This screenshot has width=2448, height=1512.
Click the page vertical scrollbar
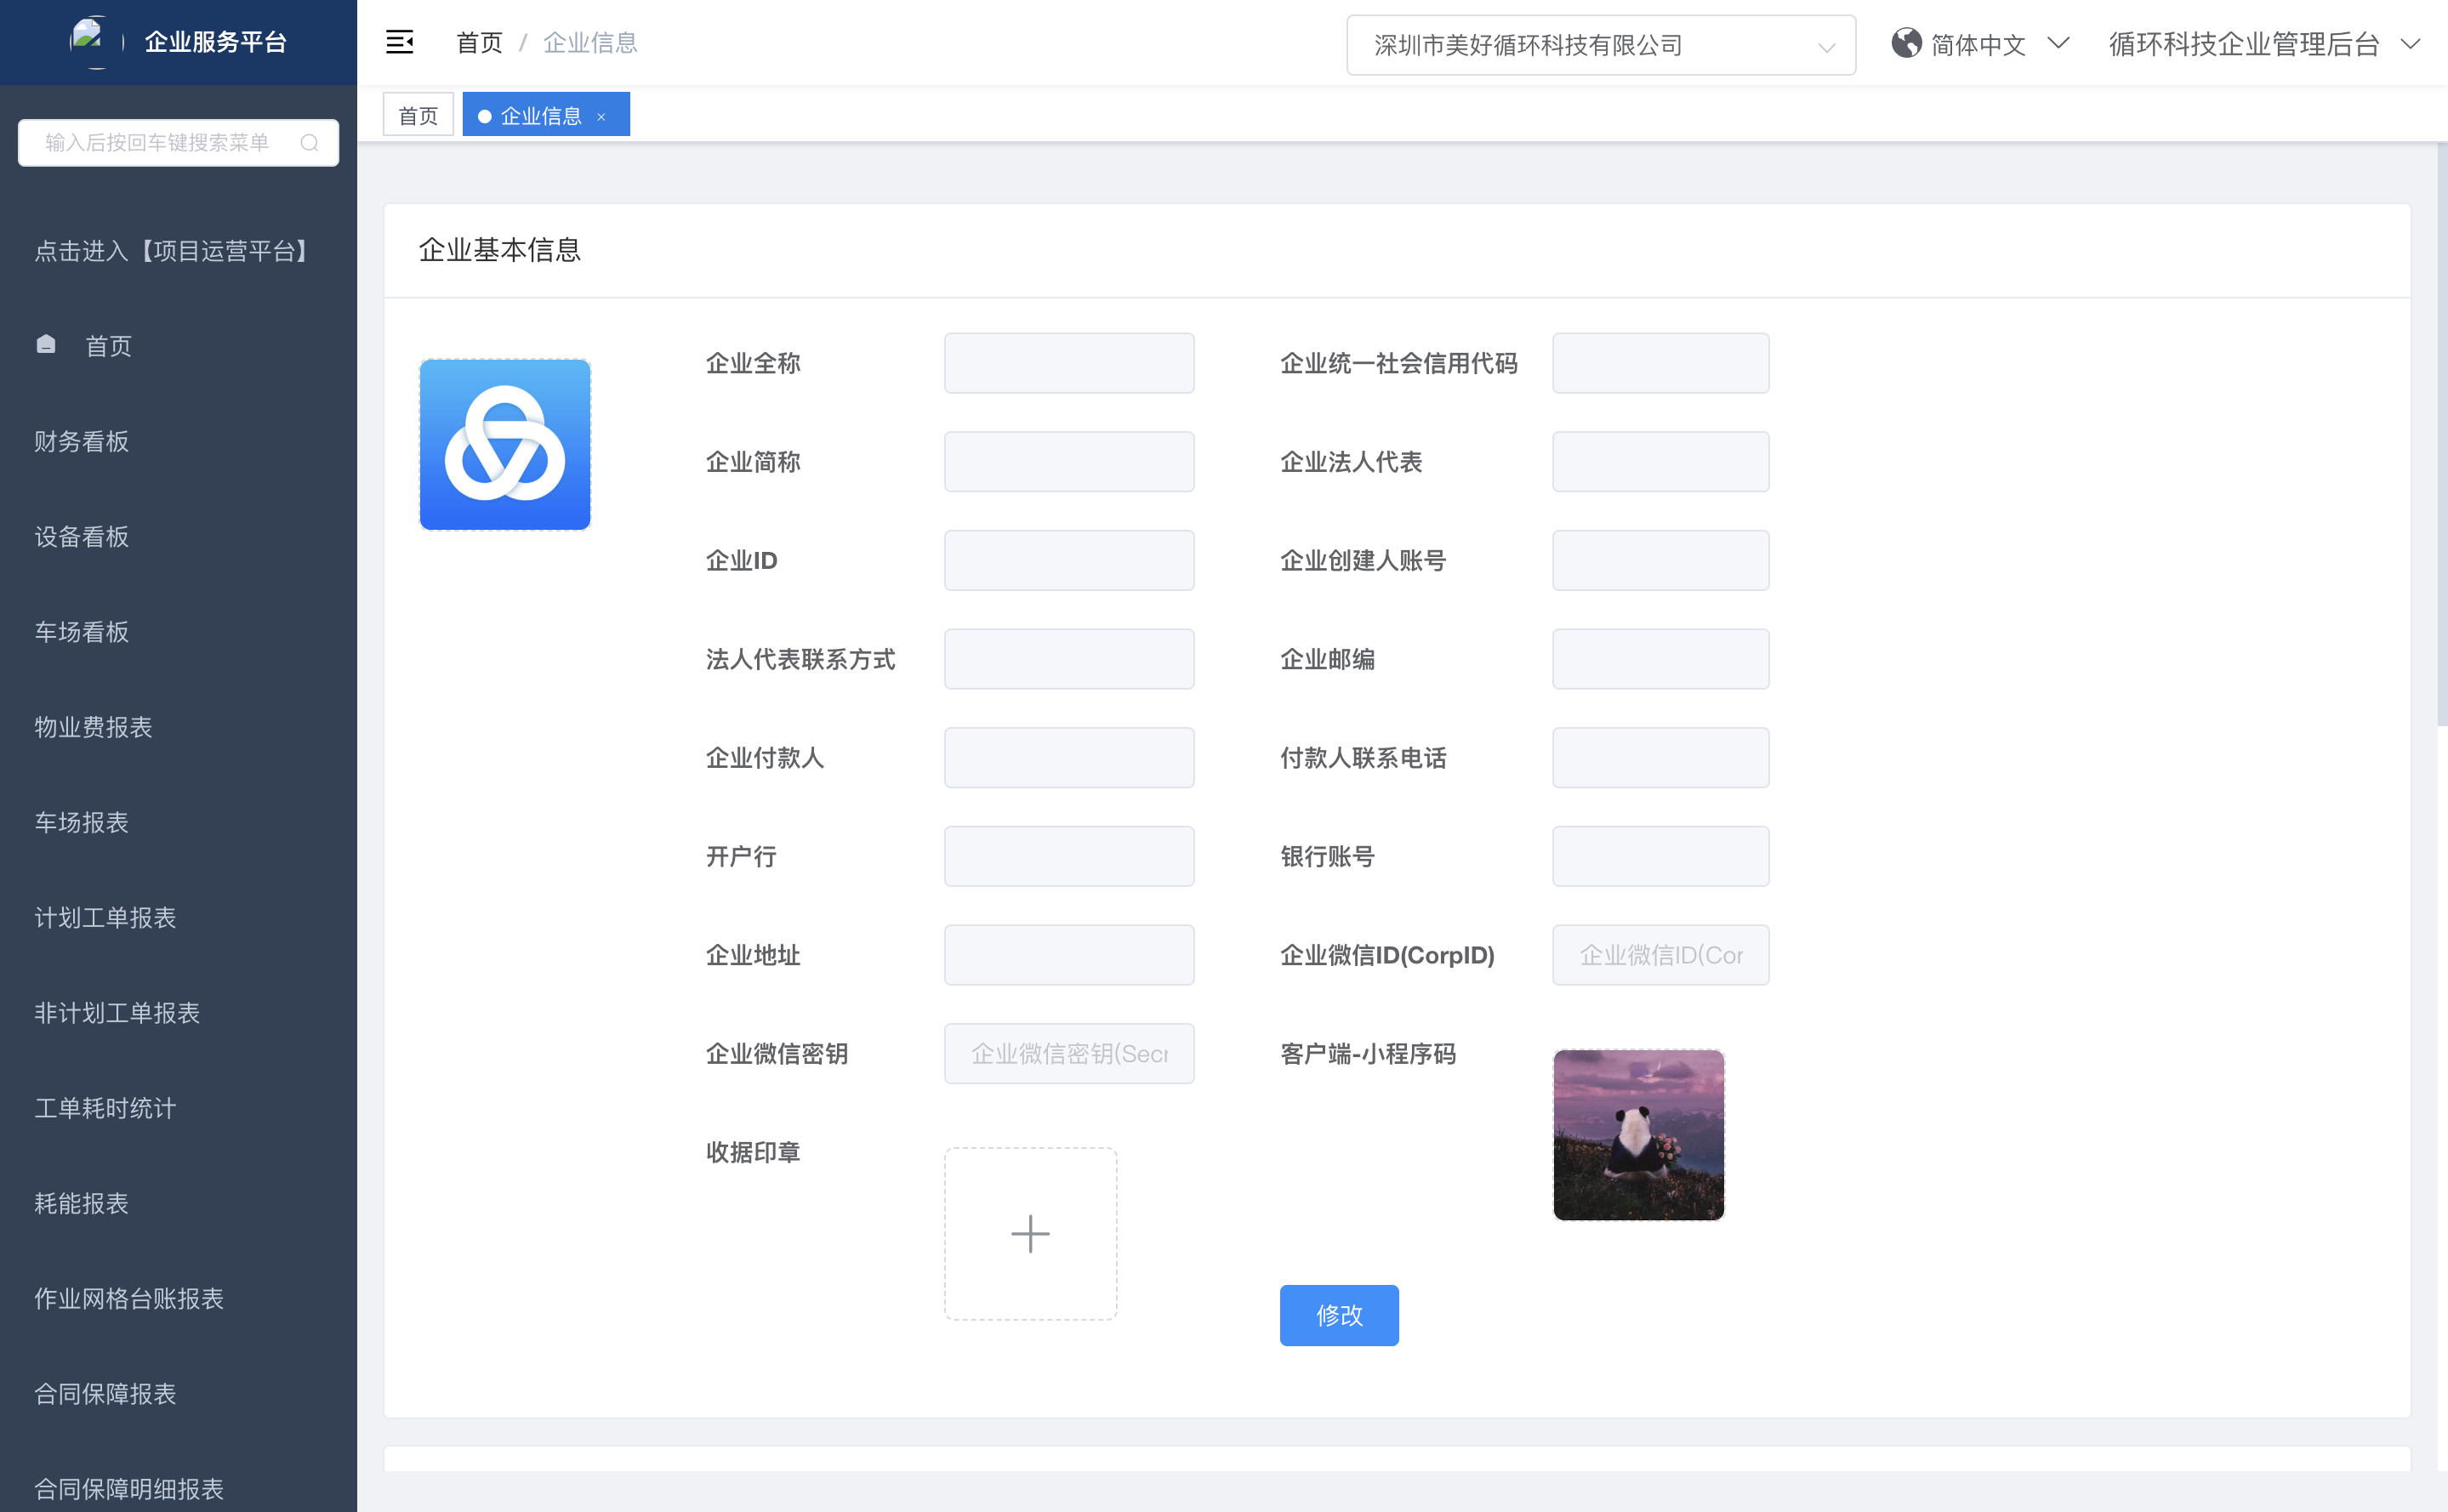pos(2441,435)
